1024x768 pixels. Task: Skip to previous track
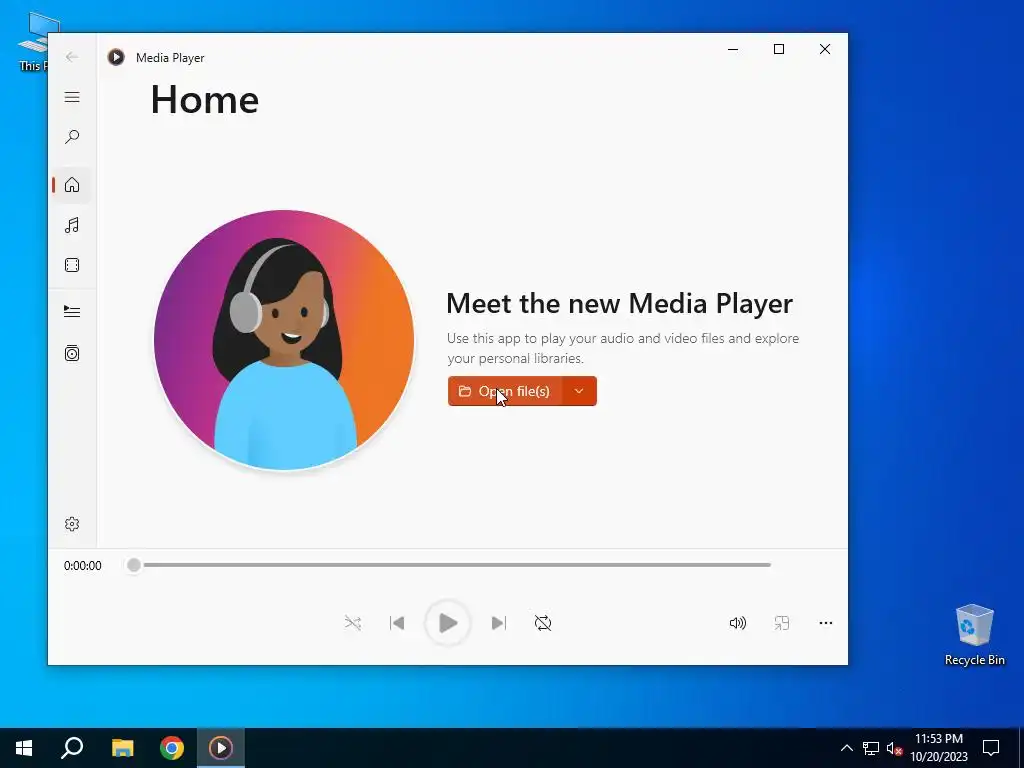397,623
